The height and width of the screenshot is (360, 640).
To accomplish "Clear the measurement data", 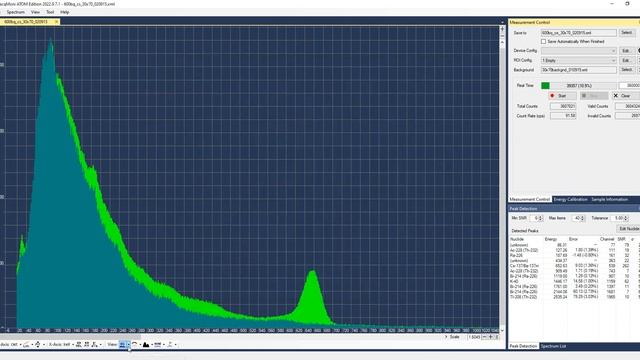I will (625, 96).
